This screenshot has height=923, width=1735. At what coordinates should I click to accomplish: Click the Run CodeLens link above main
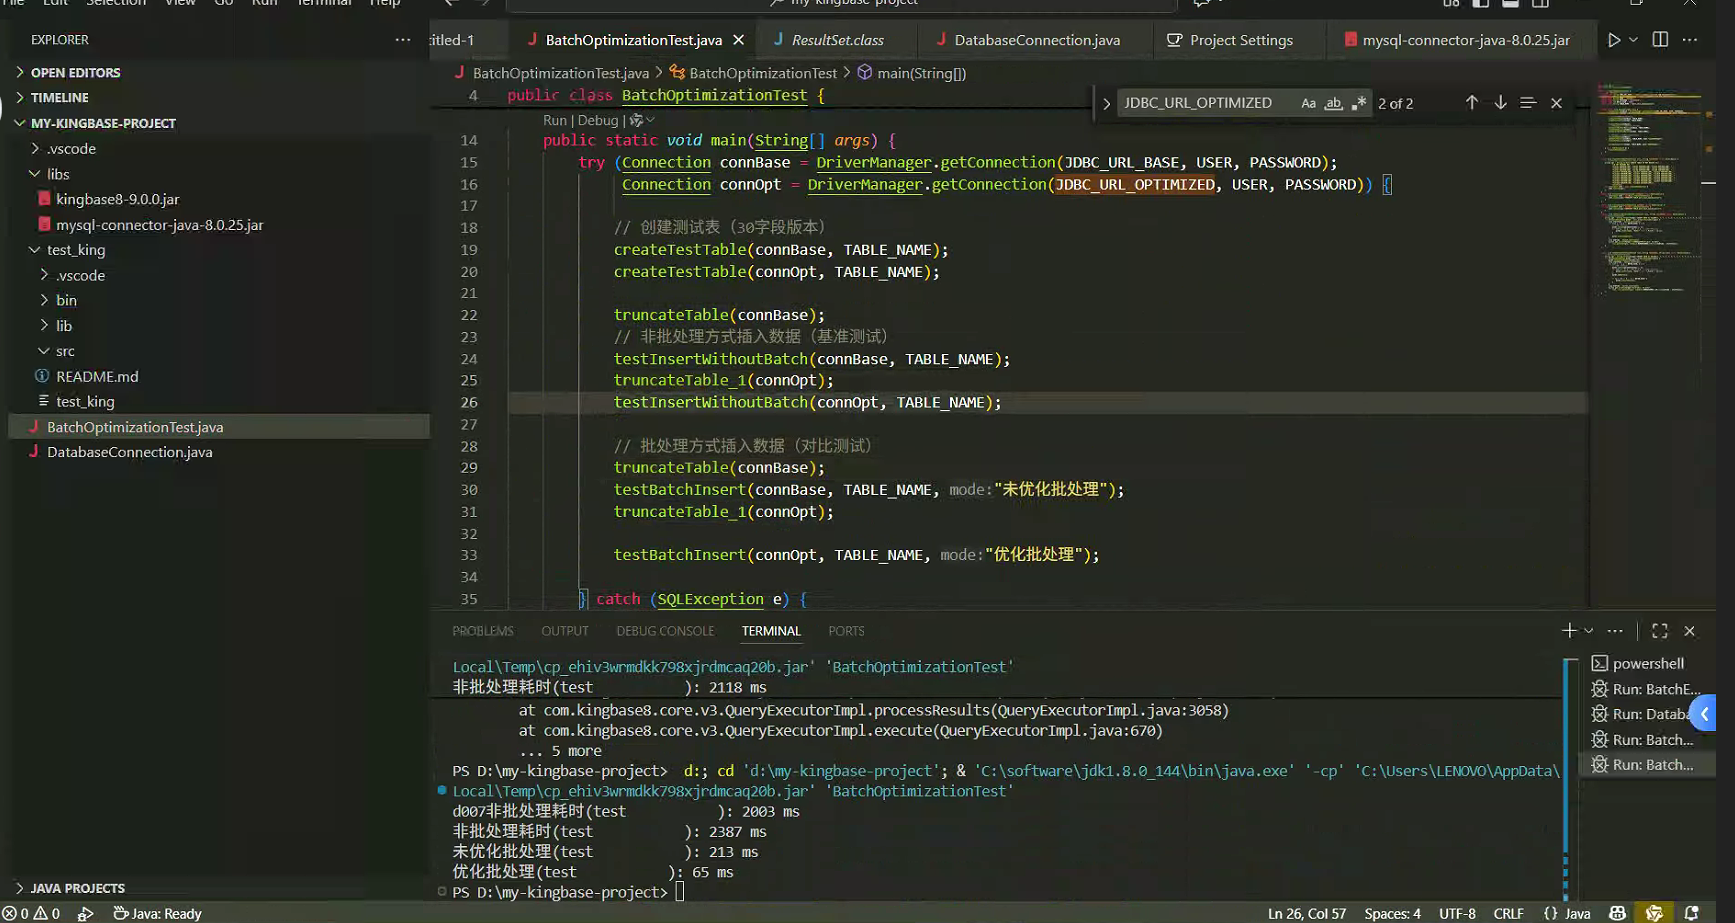pyautogui.click(x=554, y=120)
